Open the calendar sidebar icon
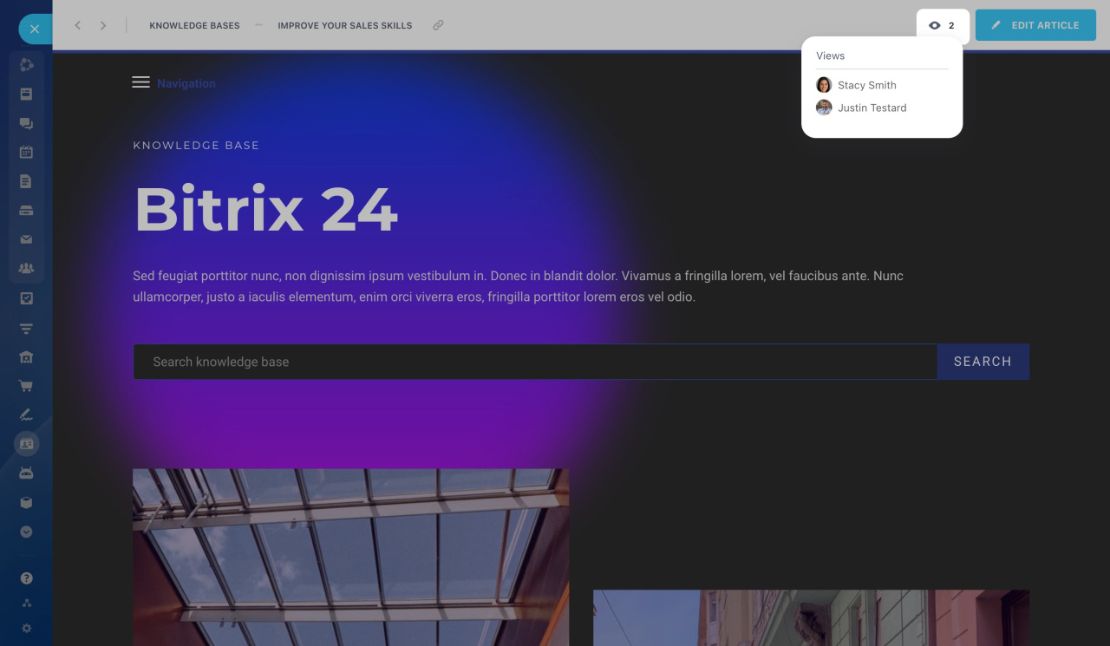Screen dimensions: 1110x646 pyautogui.click(x=26, y=152)
